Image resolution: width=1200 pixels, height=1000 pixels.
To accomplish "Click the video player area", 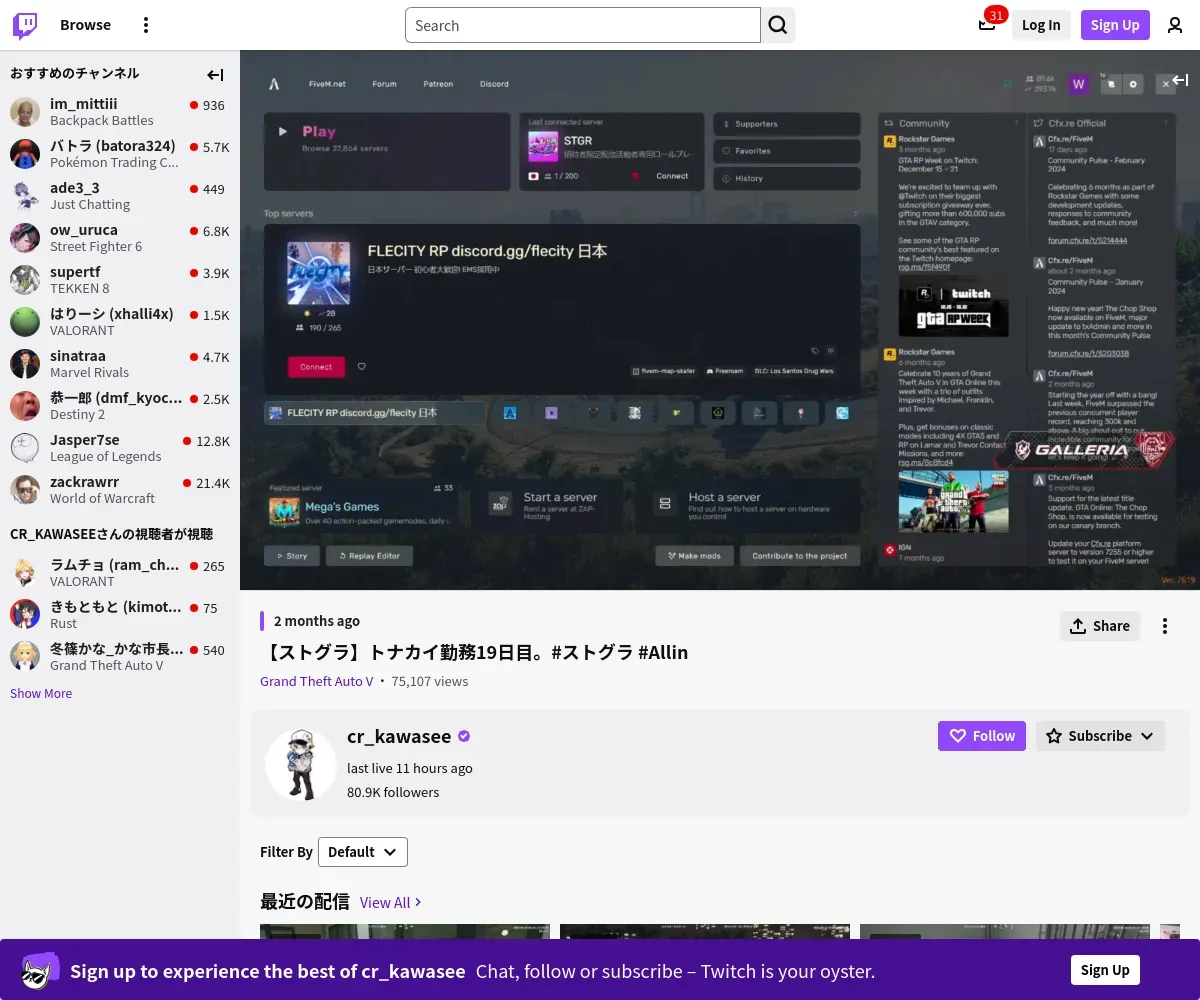I will pyautogui.click(x=720, y=320).
